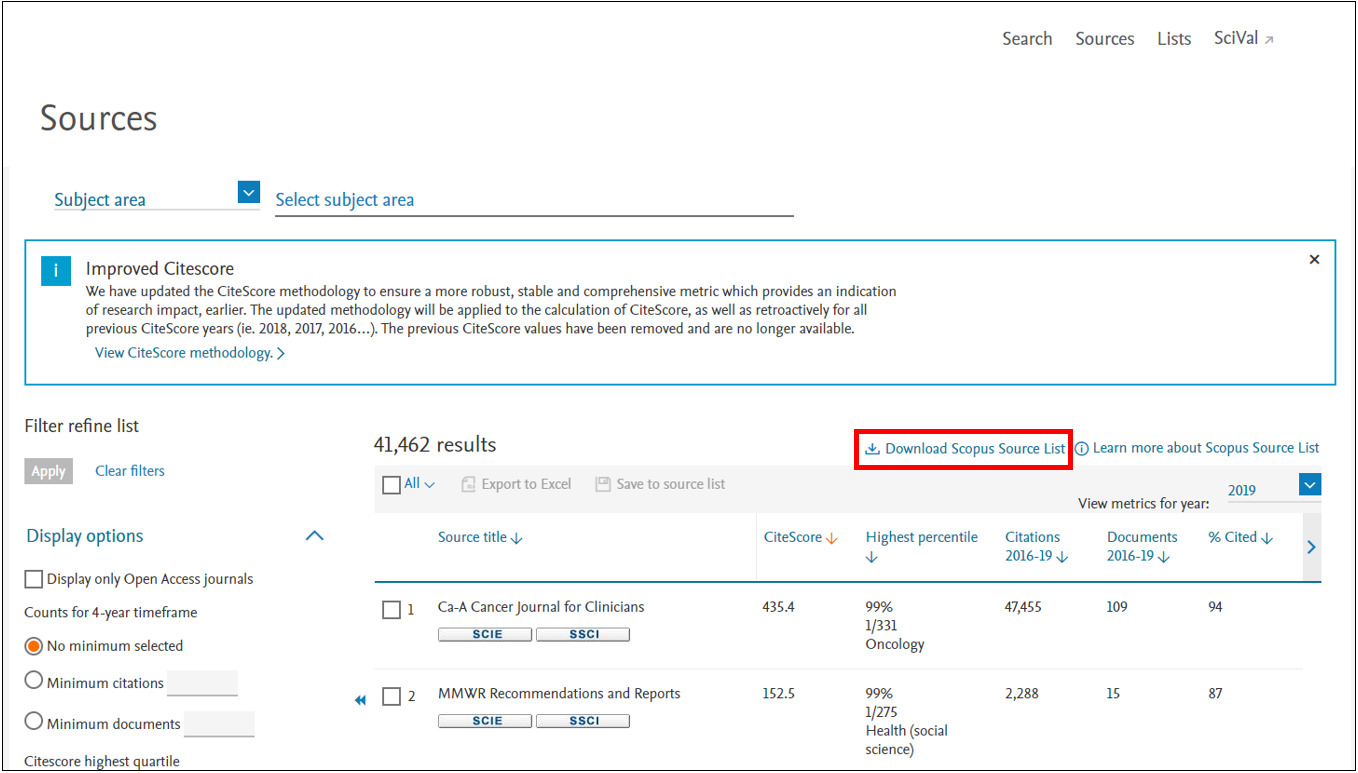Screen dimensions: 1358x773
Task: Open the metrics year 2019 dropdown
Action: click(x=1310, y=485)
